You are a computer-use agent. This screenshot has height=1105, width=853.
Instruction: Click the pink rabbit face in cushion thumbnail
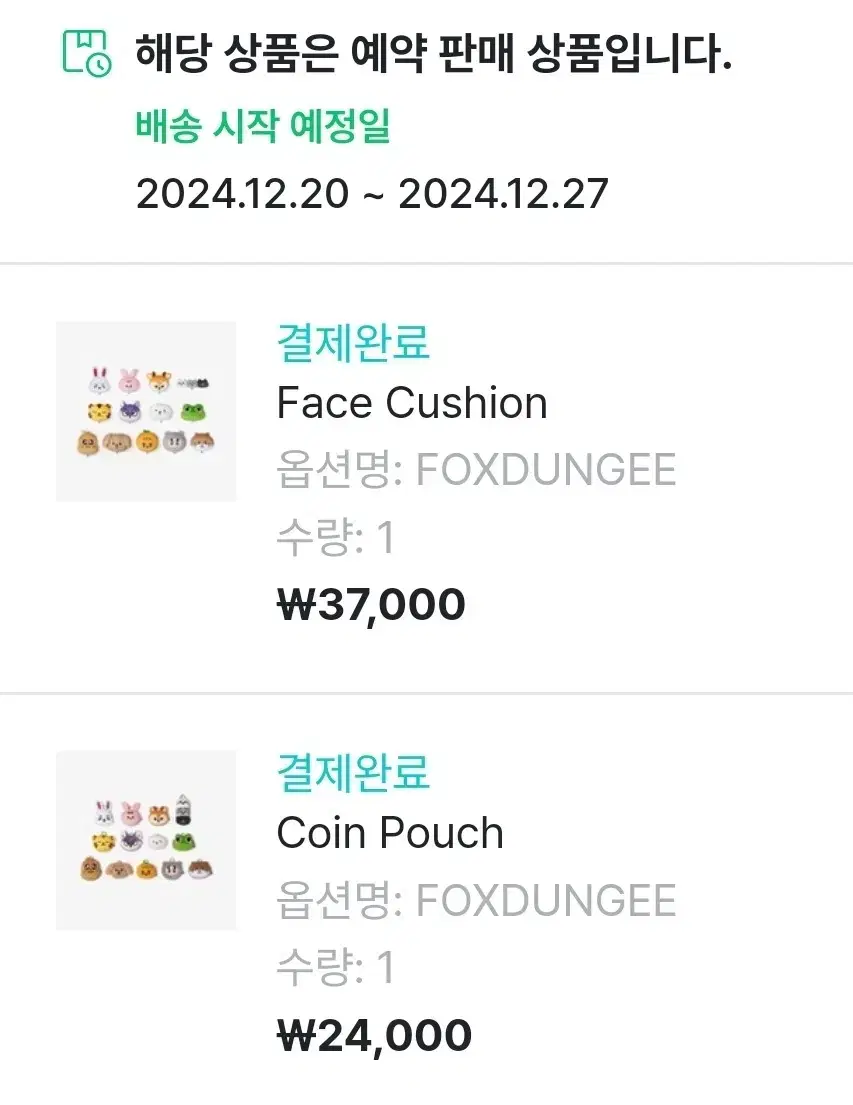(130, 380)
